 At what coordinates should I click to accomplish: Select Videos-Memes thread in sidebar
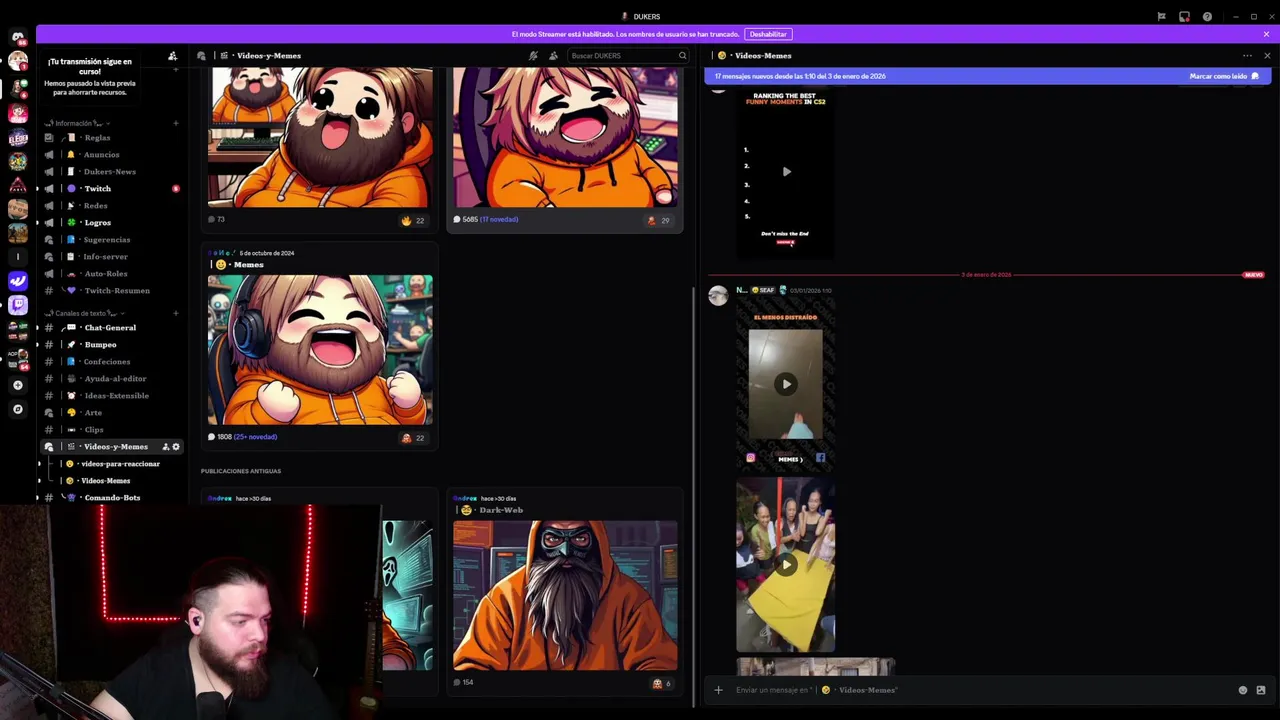pos(120,481)
